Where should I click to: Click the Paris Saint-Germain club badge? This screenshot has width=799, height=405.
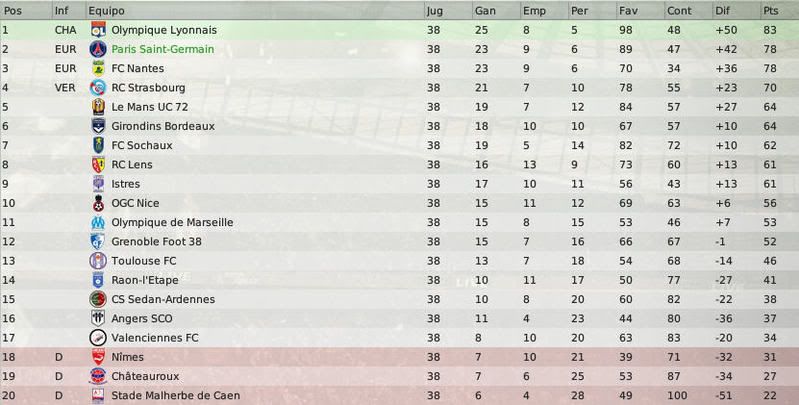tap(98, 49)
